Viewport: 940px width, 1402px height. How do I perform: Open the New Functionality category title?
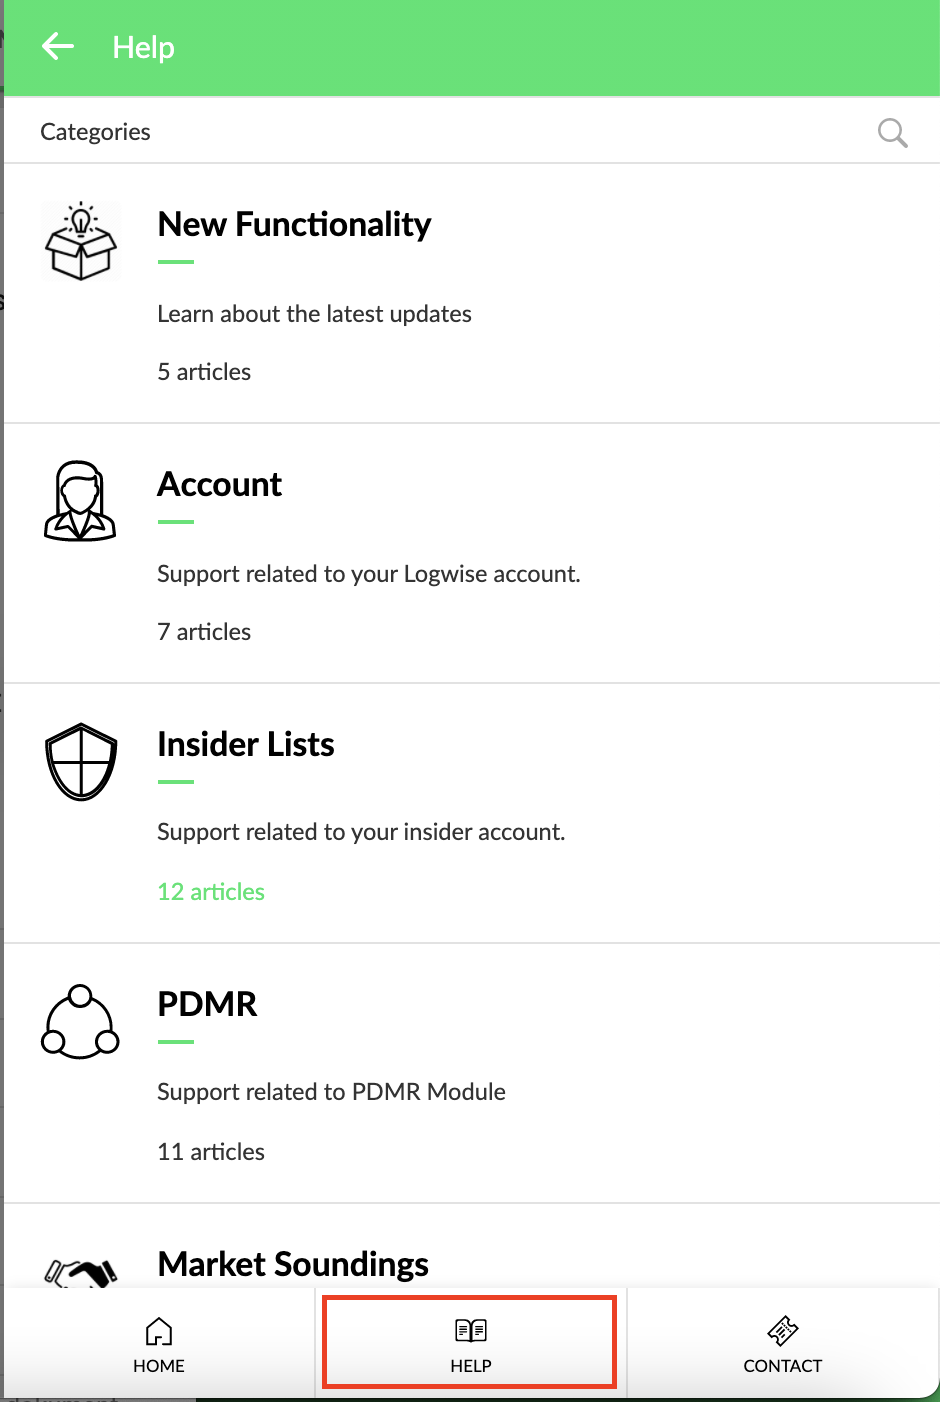[294, 224]
